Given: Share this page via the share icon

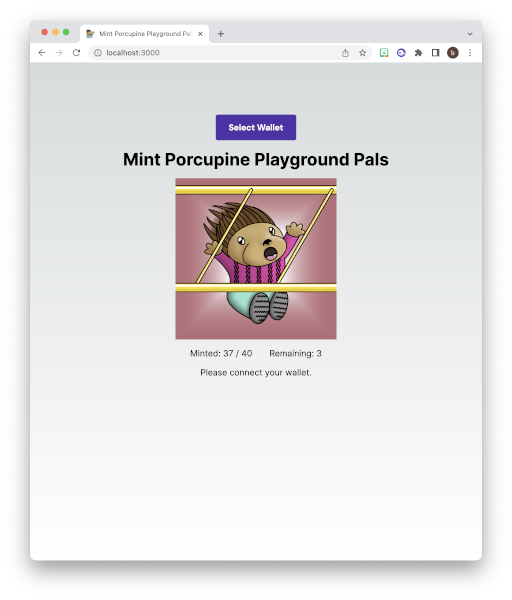Looking at the screenshot, I should (345, 53).
